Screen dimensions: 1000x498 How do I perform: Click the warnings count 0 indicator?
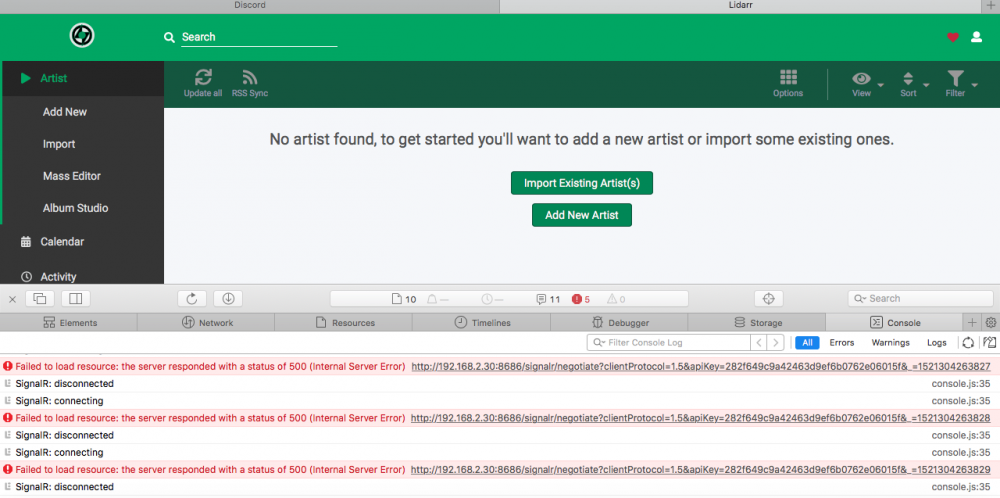(x=616, y=299)
